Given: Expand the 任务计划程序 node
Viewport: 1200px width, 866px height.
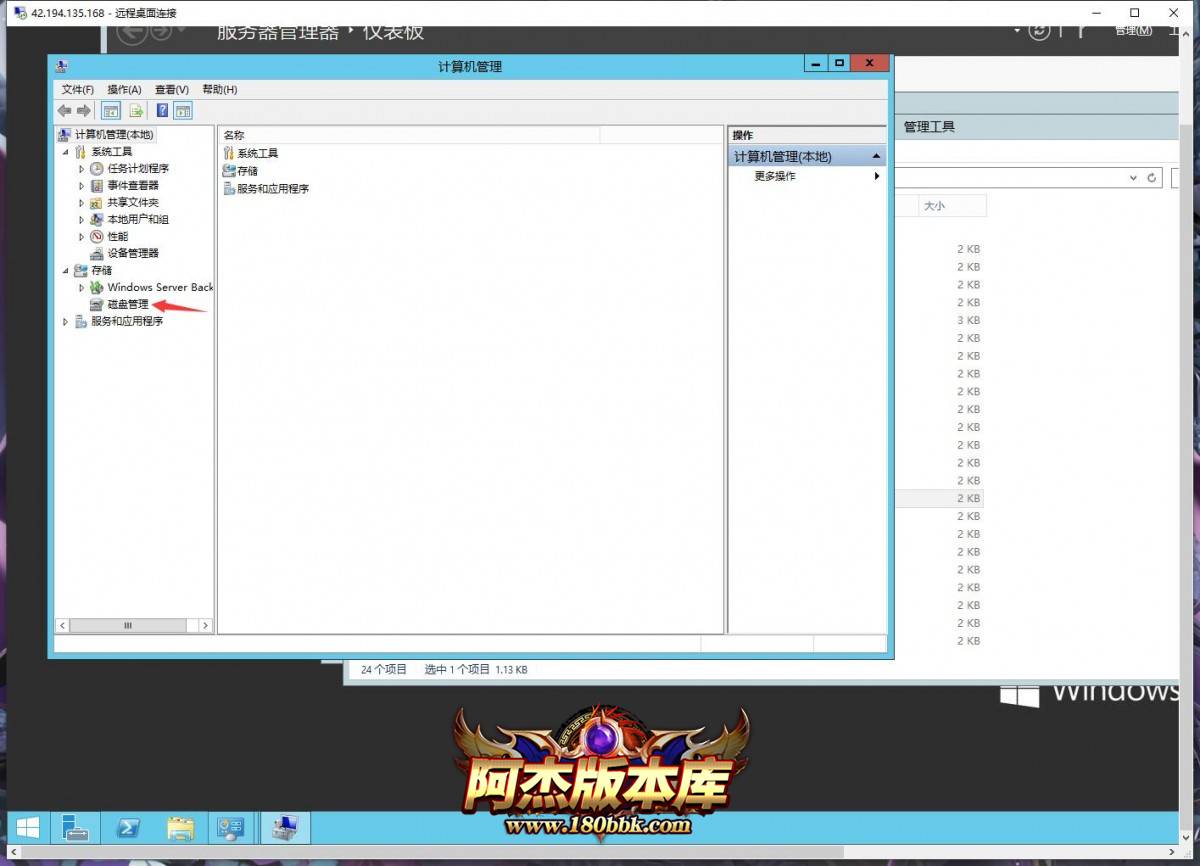Looking at the screenshot, I should point(82,168).
